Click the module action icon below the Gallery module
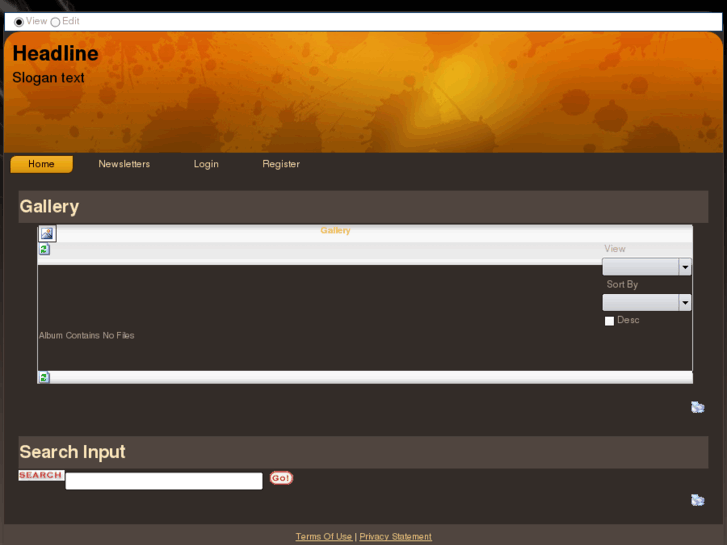Image resolution: width=727 pixels, height=545 pixels. pos(697,407)
